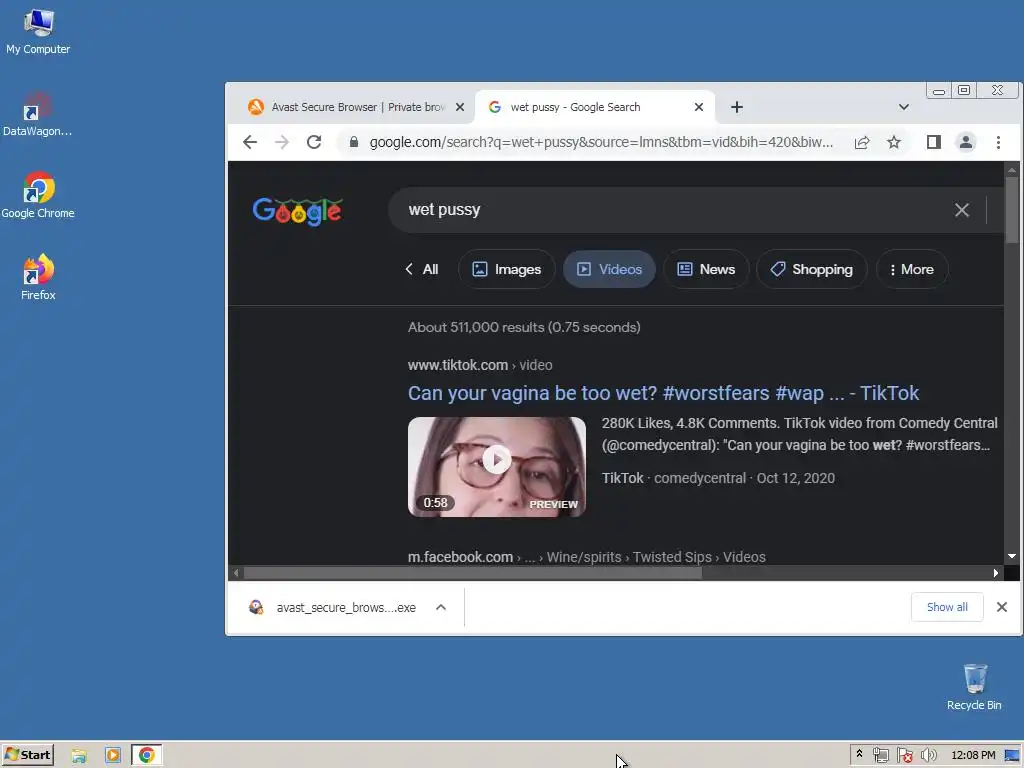Image resolution: width=1024 pixels, height=768 pixels.
Task: Switch to Images results filter
Action: 507,269
